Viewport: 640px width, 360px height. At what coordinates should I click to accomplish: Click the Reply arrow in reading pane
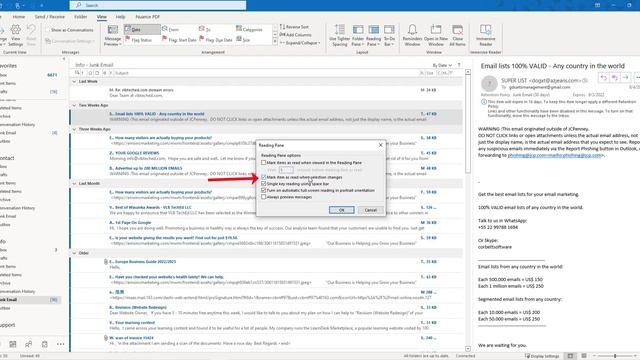(604, 78)
